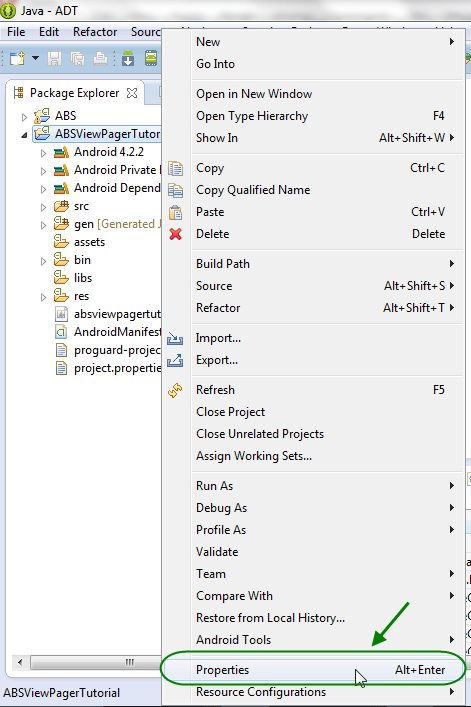Select the proguard-project file icon
471x707 pixels.
61,350
